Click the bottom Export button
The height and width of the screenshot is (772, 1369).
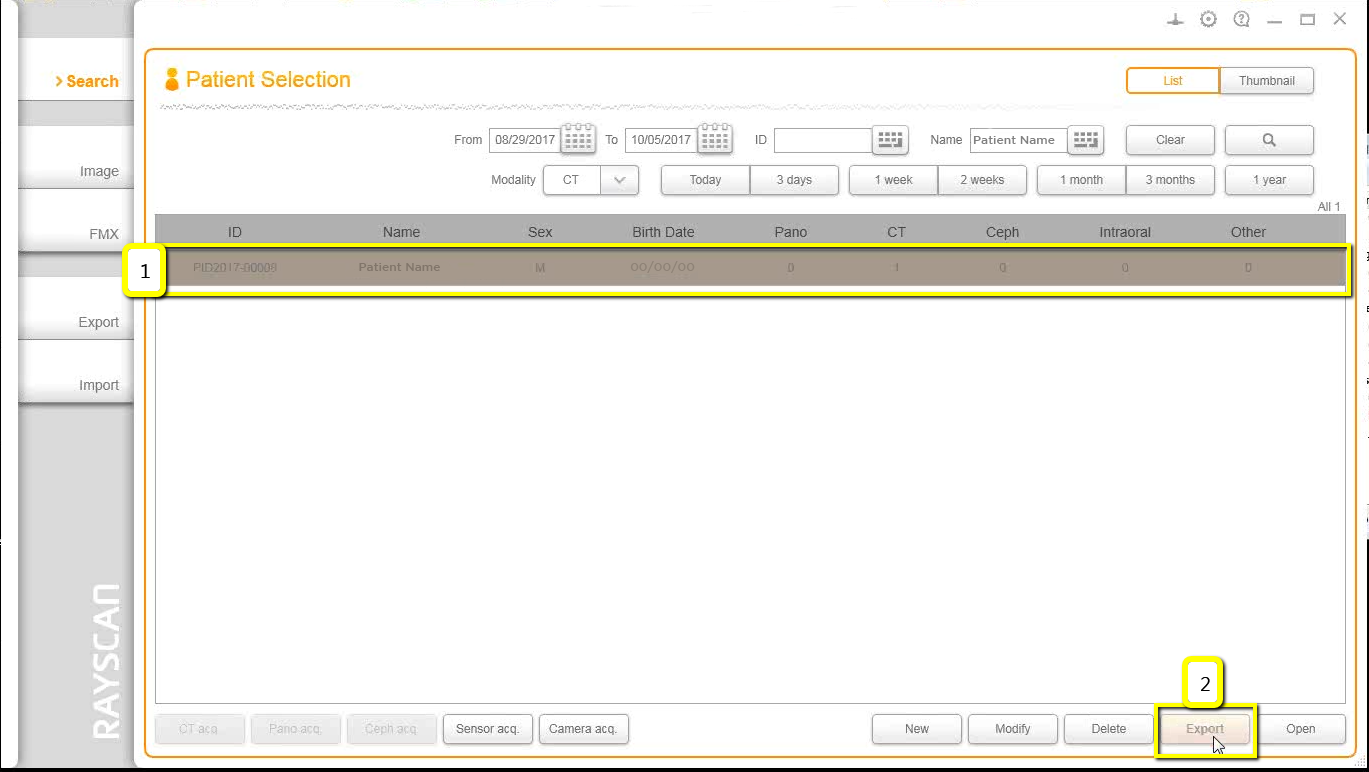[1205, 729]
